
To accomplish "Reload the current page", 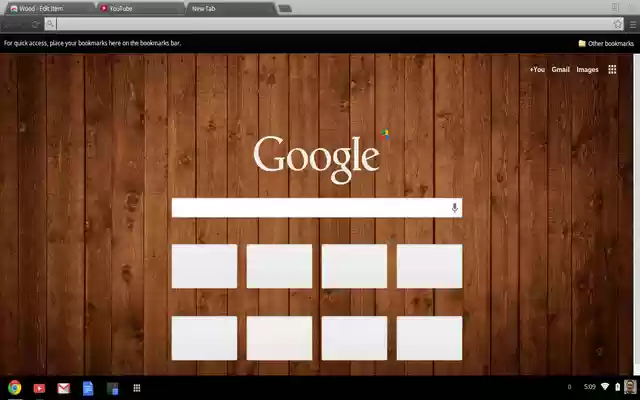I will [36, 24].
